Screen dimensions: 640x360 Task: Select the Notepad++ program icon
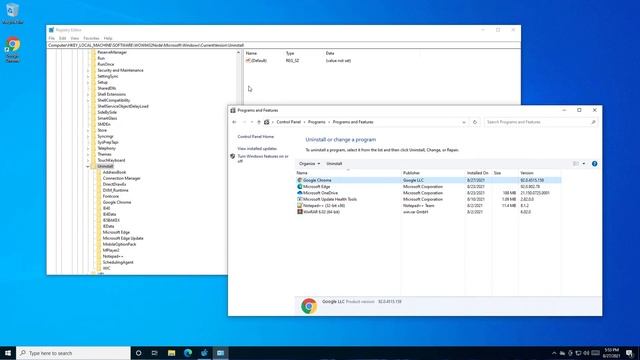300,206
